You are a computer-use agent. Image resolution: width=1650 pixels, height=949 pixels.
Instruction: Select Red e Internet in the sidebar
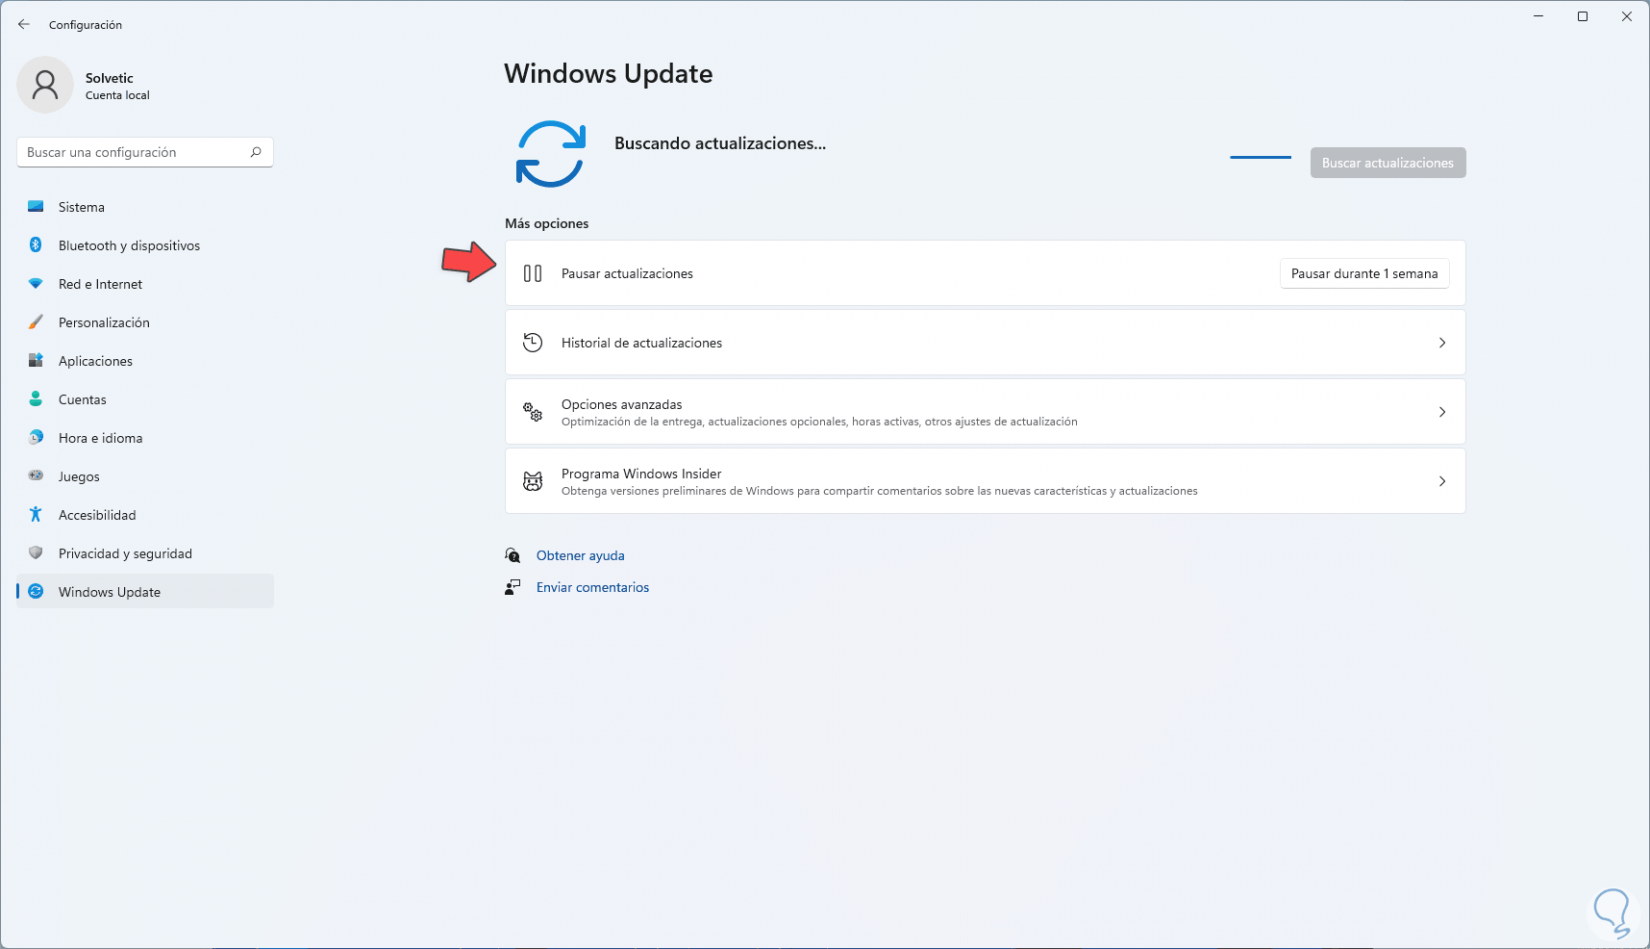pyautogui.click(x=145, y=284)
